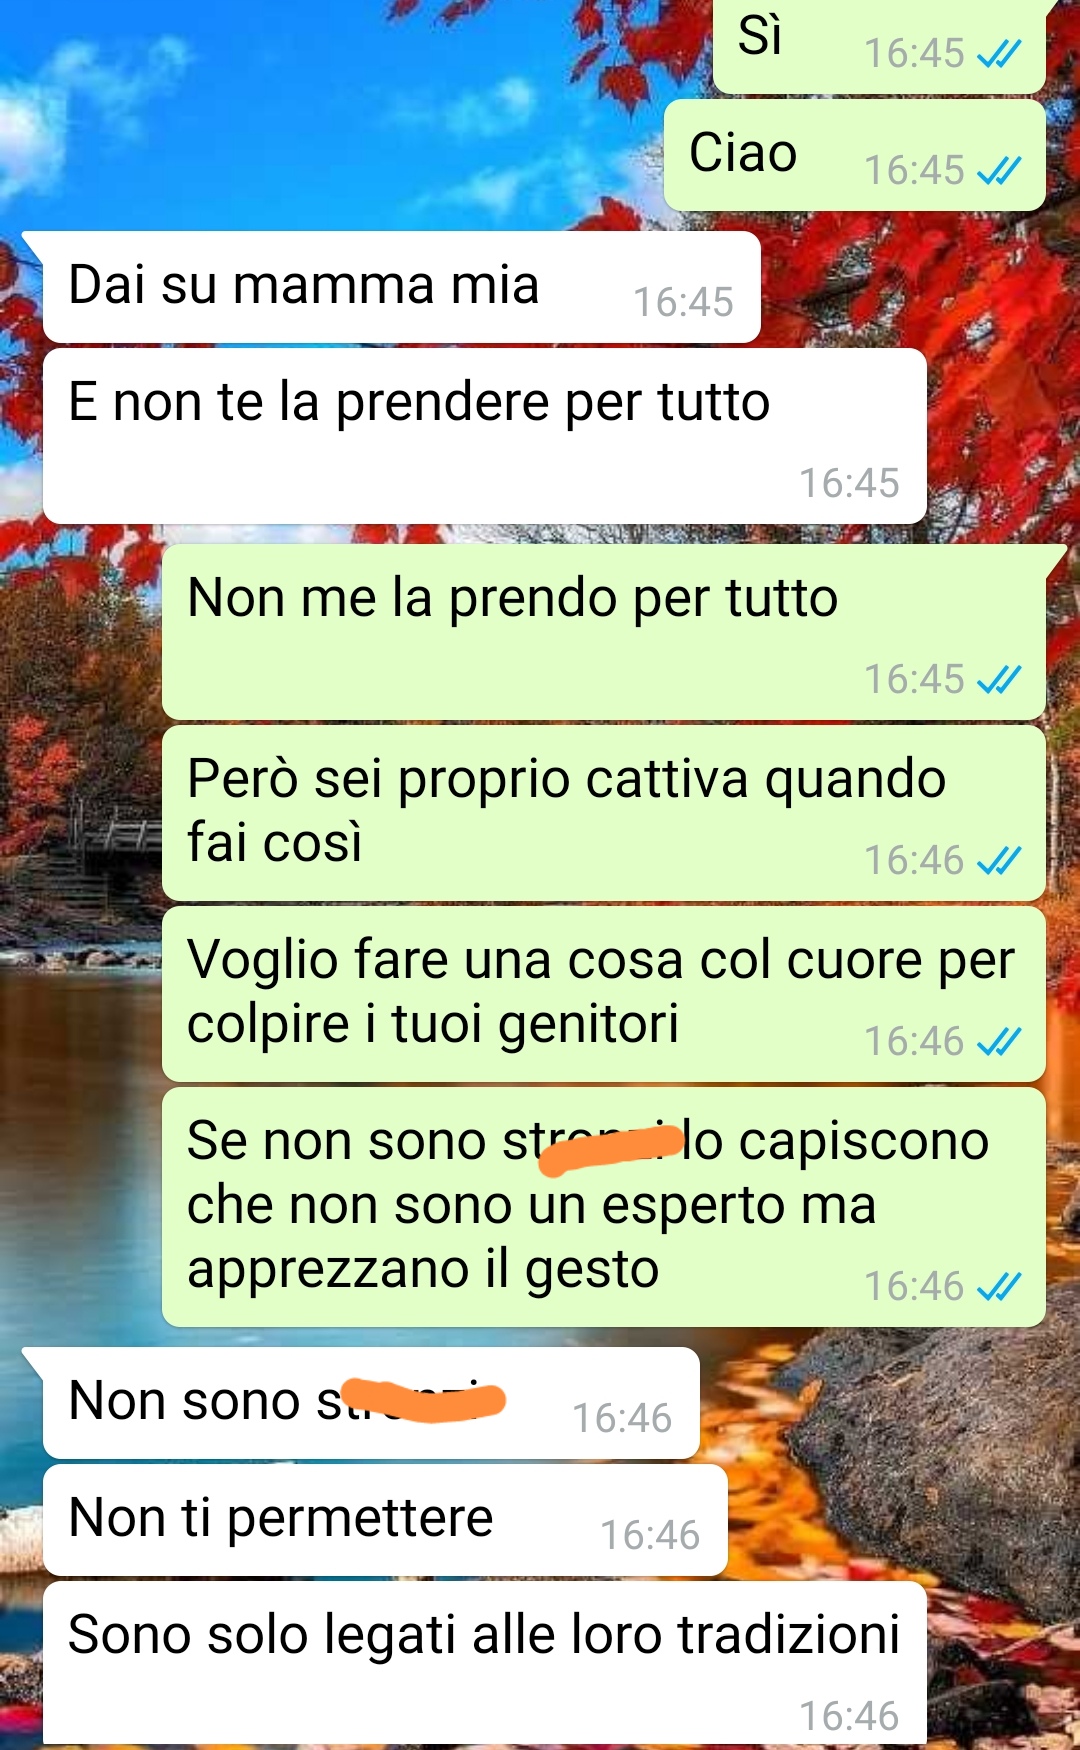Tap the received message starting 'Non sono' with orange scribble
Image resolution: width=1080 pixels, height=1750 pixels.
[371, 1403]
